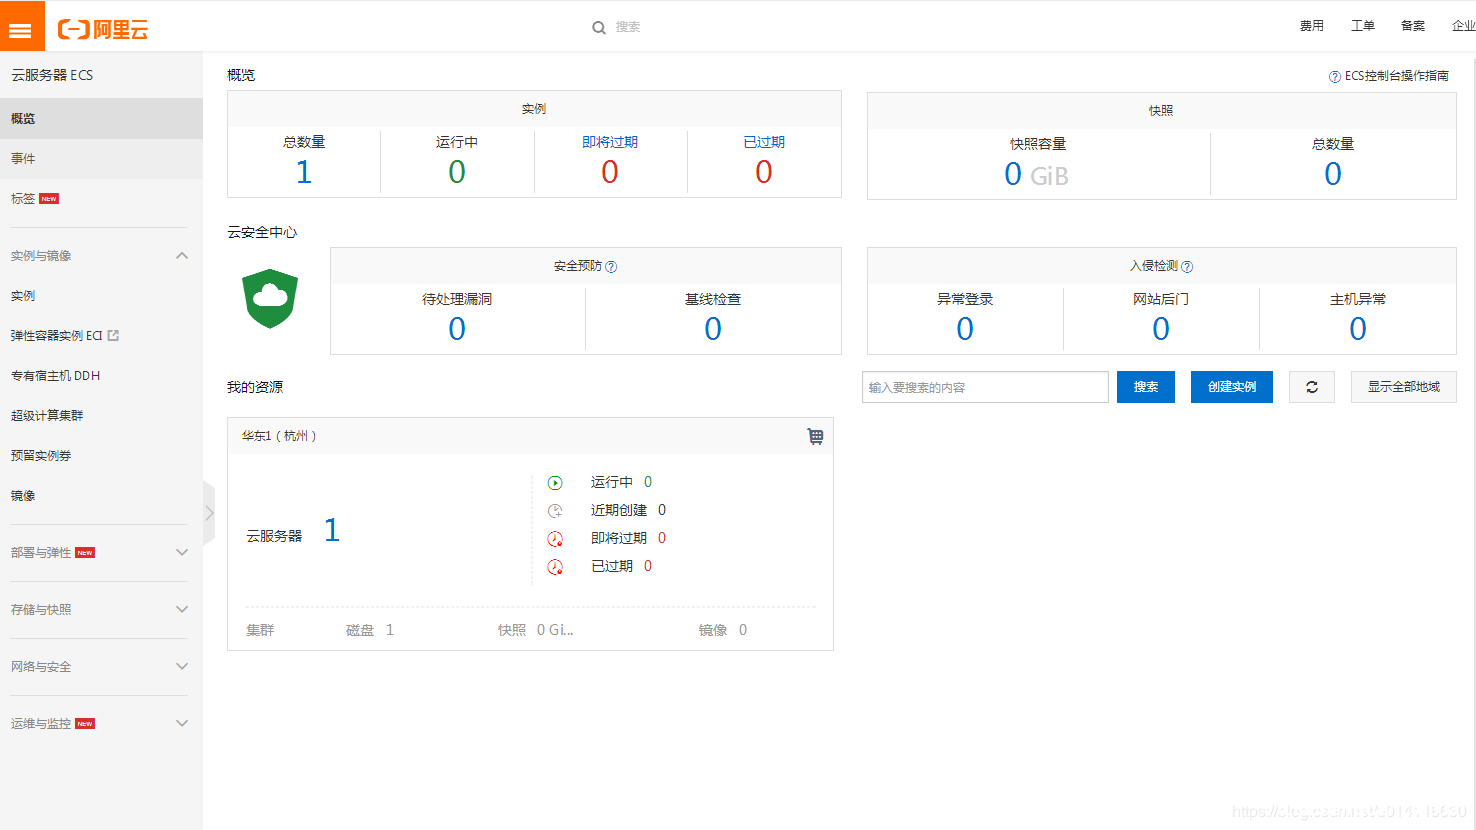This screenshot has height=830, width=1476.
Task: Click the 显示全部地域 button
Action: click(x=1403, y=387)
